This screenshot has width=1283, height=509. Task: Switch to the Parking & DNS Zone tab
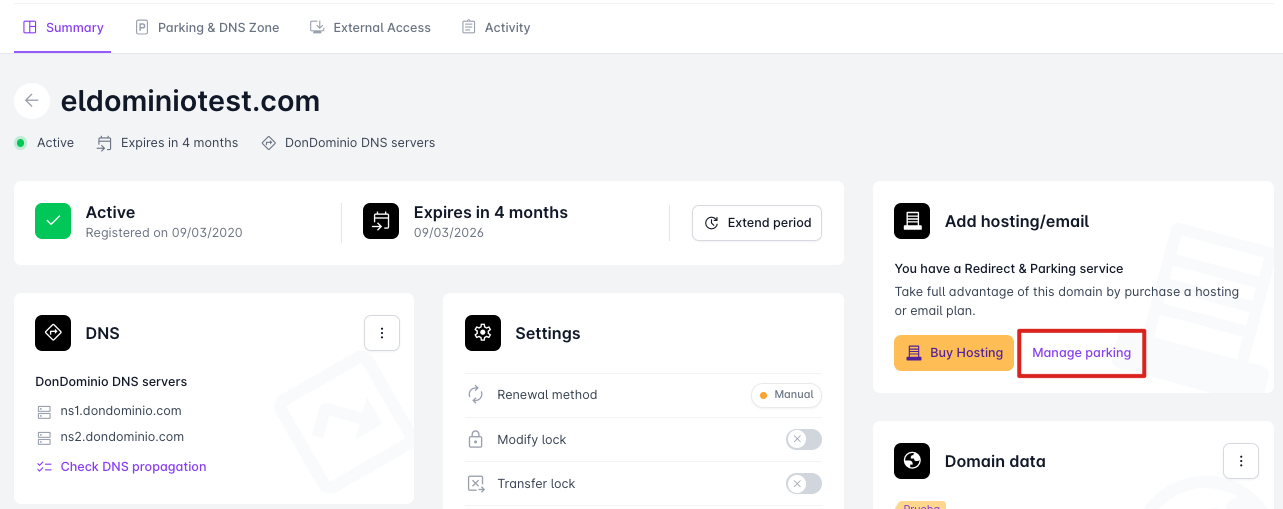tap(207, 27)
